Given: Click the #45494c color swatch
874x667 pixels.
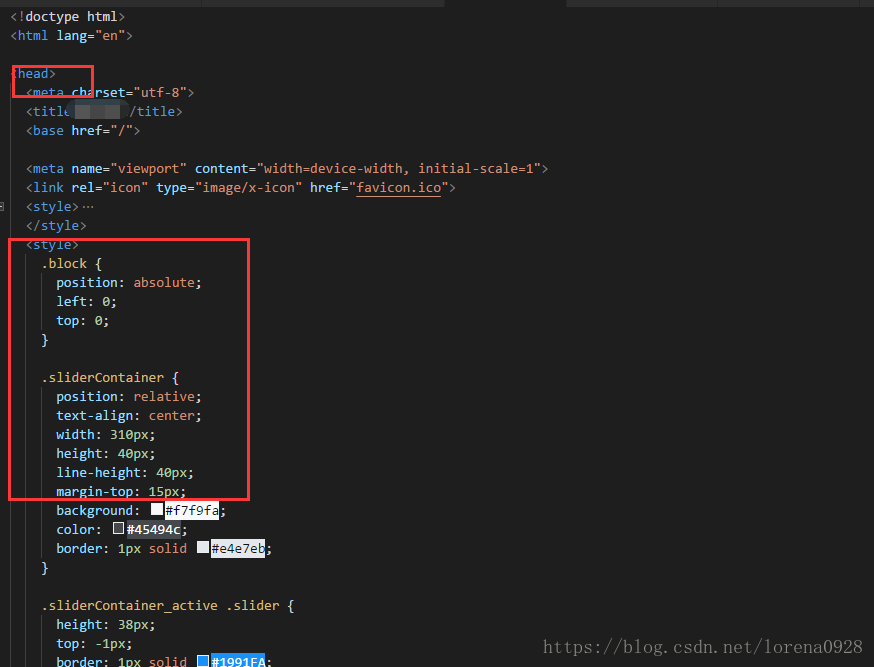Looking at the screenshot, I should (119, 528).
